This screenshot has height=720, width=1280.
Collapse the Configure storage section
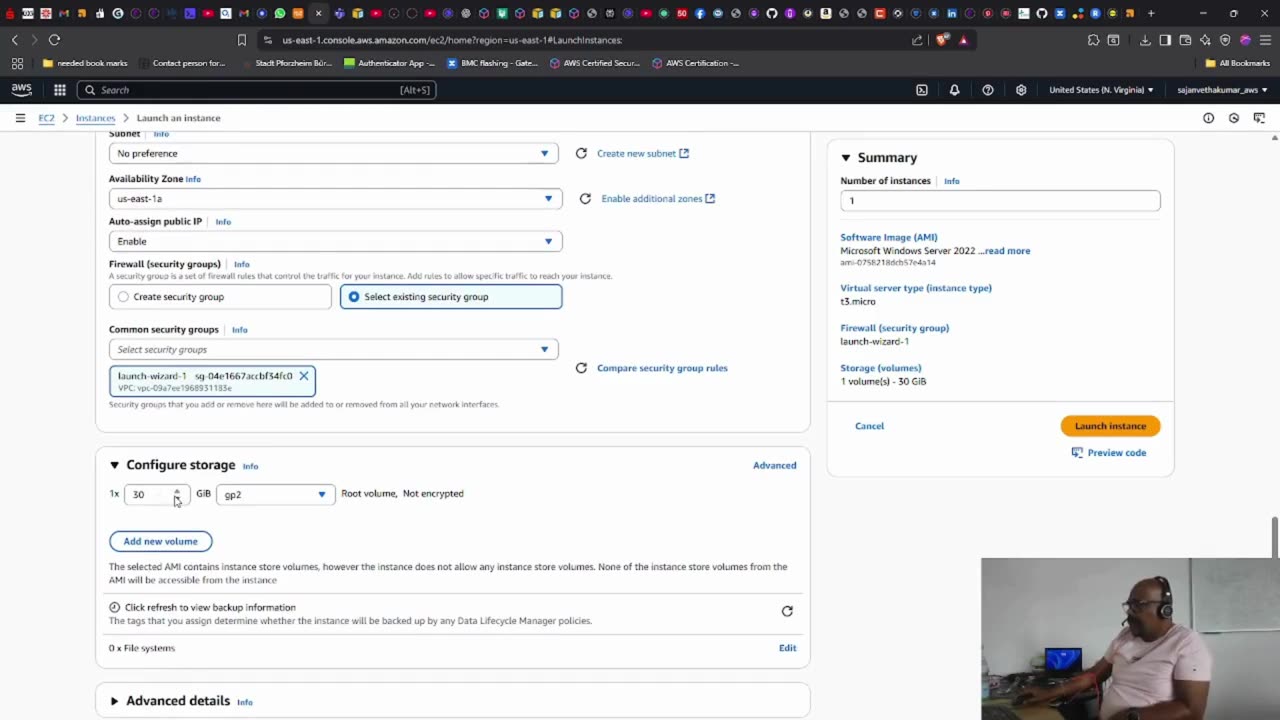114,465
